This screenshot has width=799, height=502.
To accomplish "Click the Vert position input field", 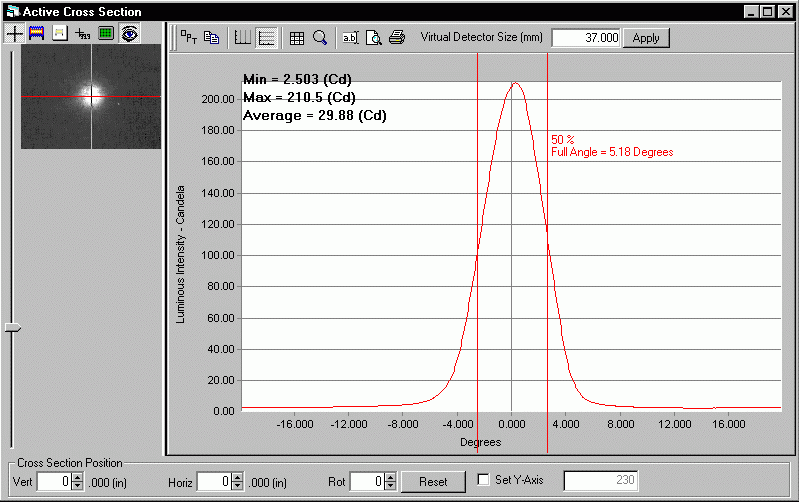I will point(55,482).
